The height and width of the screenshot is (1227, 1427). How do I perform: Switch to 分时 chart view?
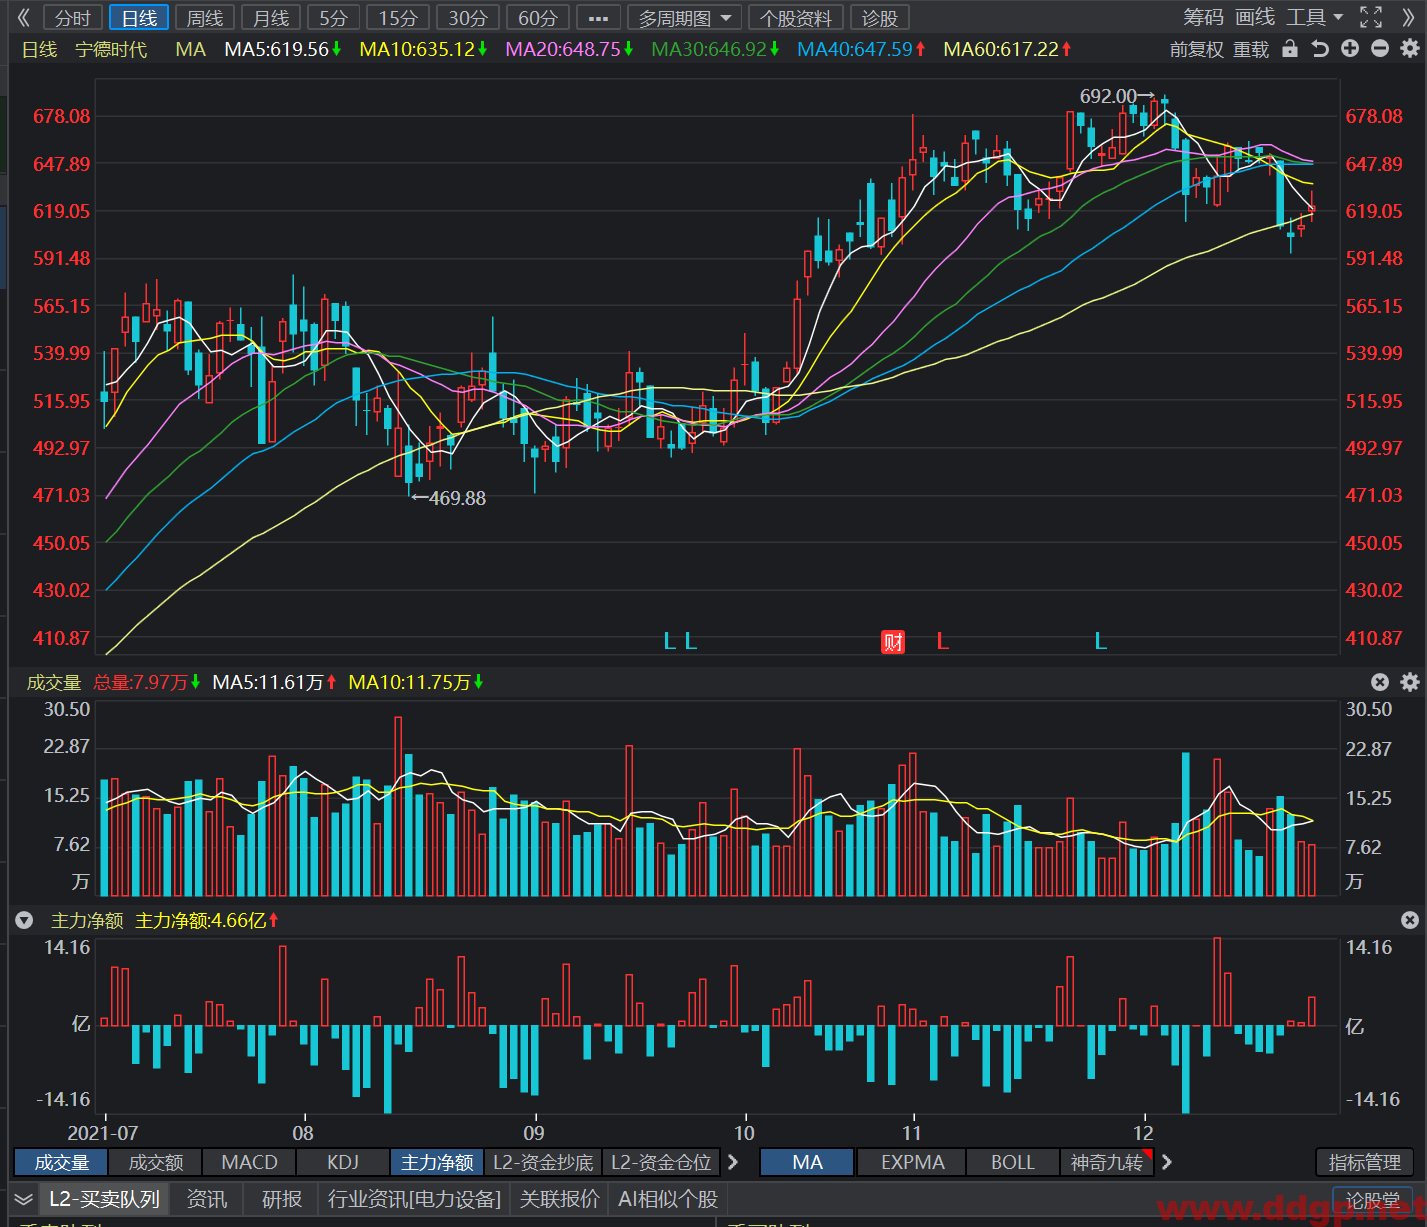pos(72,18)
